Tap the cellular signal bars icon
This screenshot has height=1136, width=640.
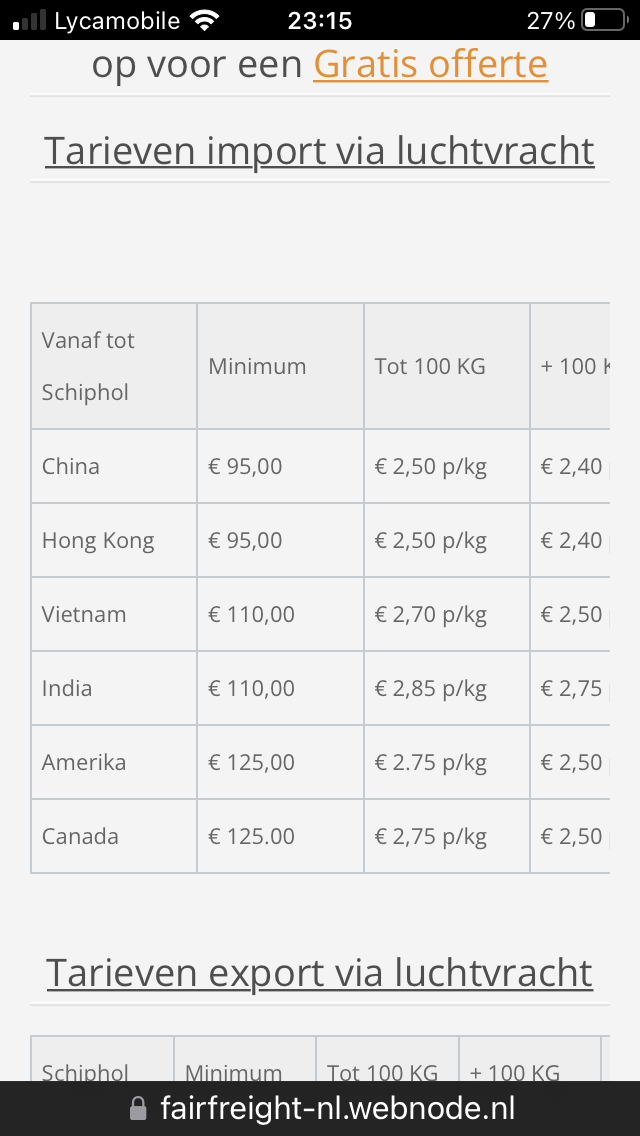pyautogui.click(x=30, y=20)
